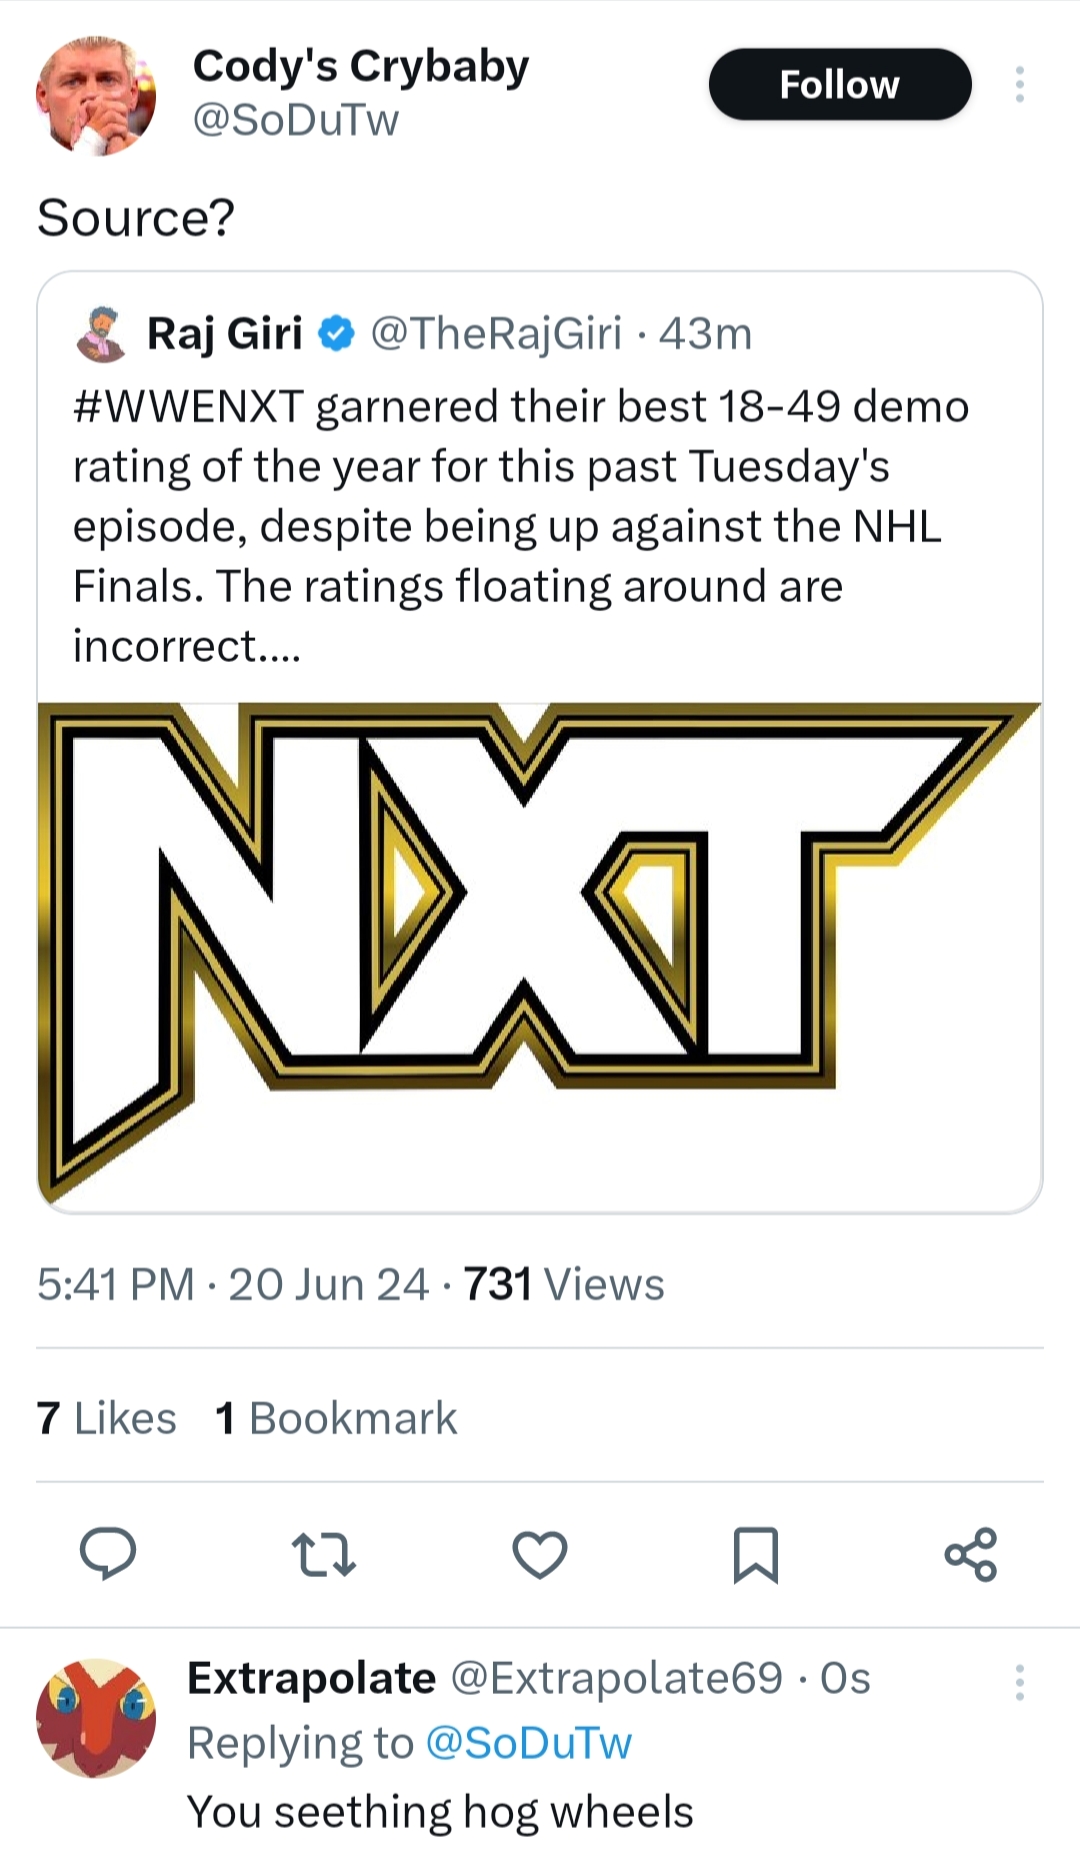Open Cody's Crybaby profile picture
Screen dimensions: 1080x1855
(96, 96)
